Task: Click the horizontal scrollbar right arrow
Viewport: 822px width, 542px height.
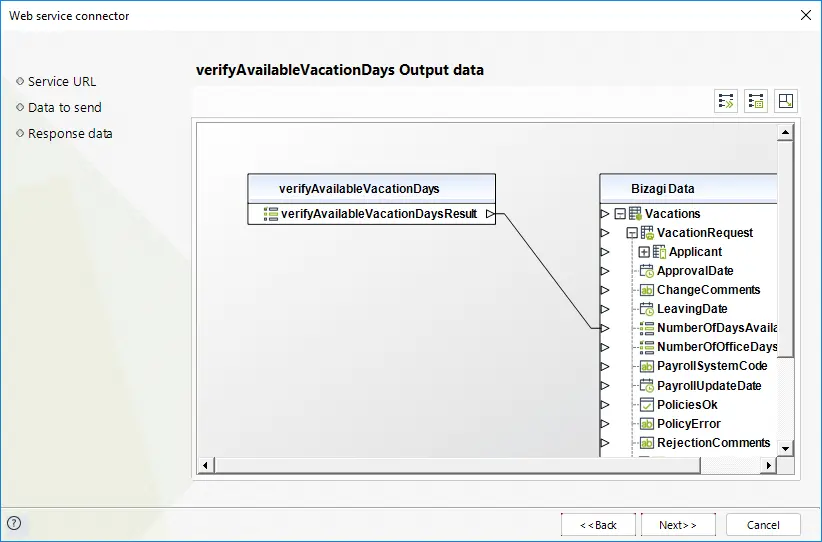Action: point(769,465)
